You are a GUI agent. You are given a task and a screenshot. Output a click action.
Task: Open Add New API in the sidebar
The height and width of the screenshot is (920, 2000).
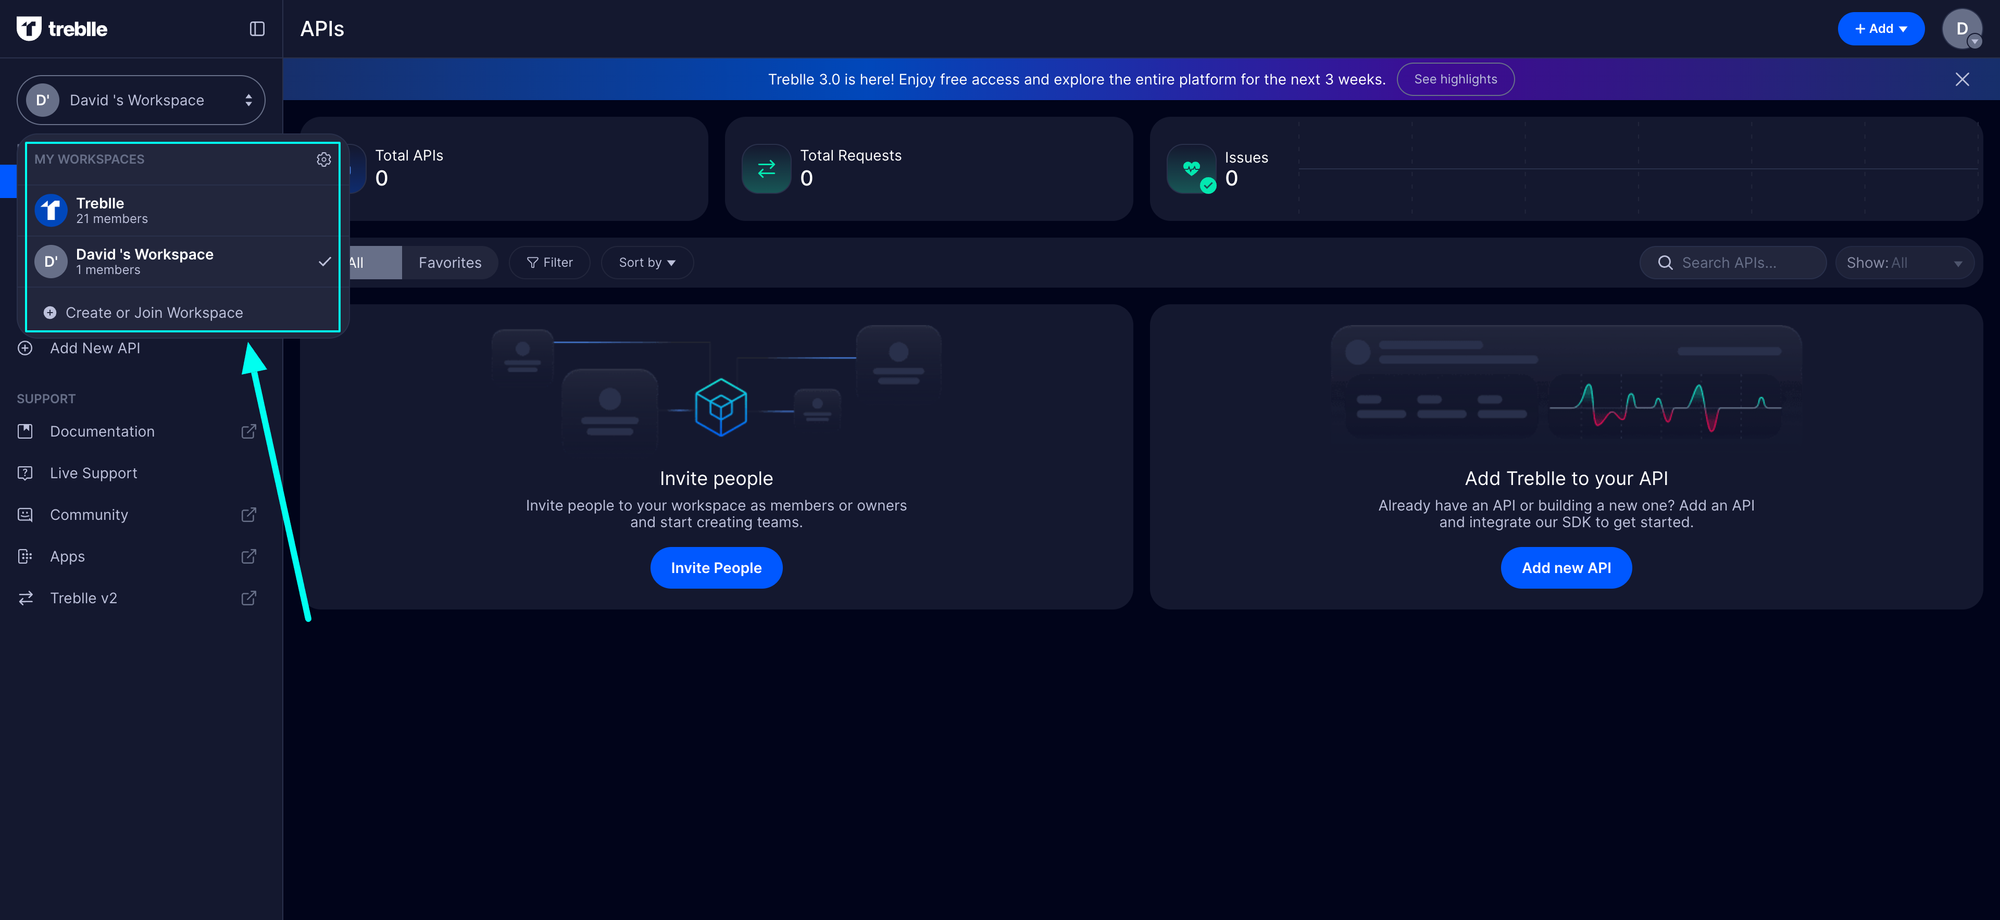95,348
